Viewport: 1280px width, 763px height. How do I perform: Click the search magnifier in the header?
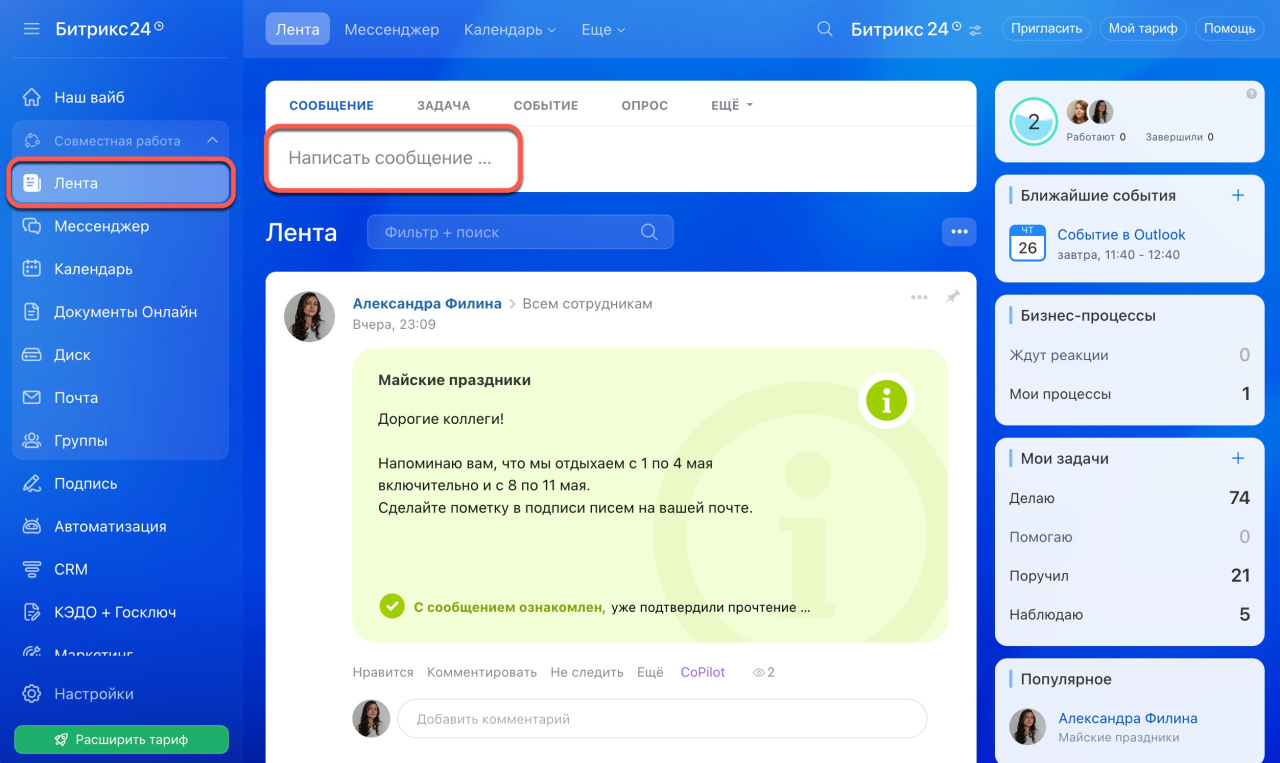(x=825, y=29)
